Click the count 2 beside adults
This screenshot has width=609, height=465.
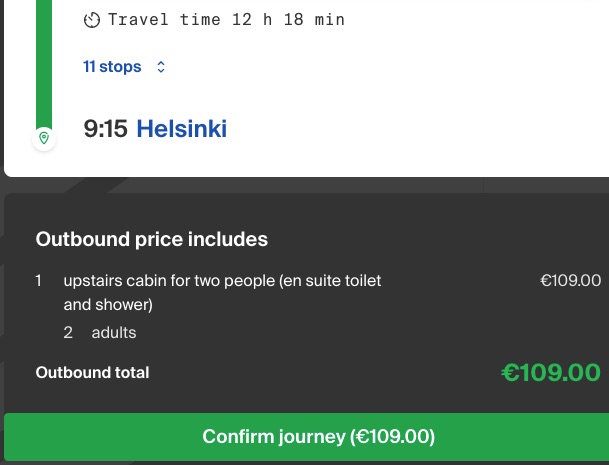click(x=68, y=333)
